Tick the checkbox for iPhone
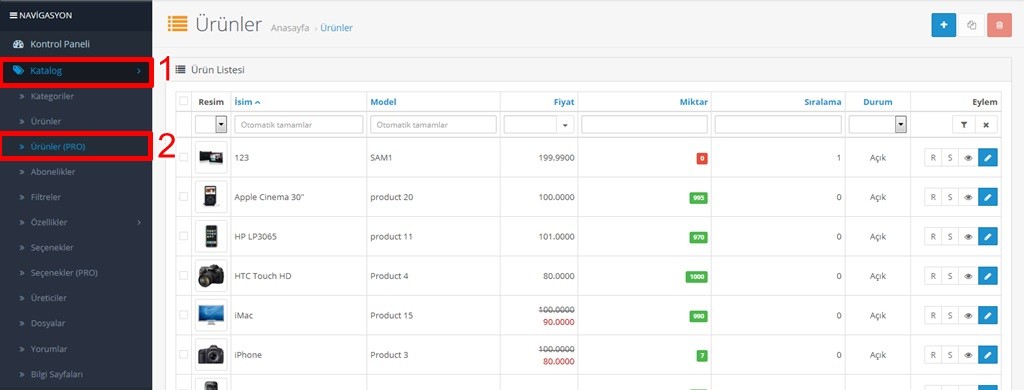 tap(184, 354)
